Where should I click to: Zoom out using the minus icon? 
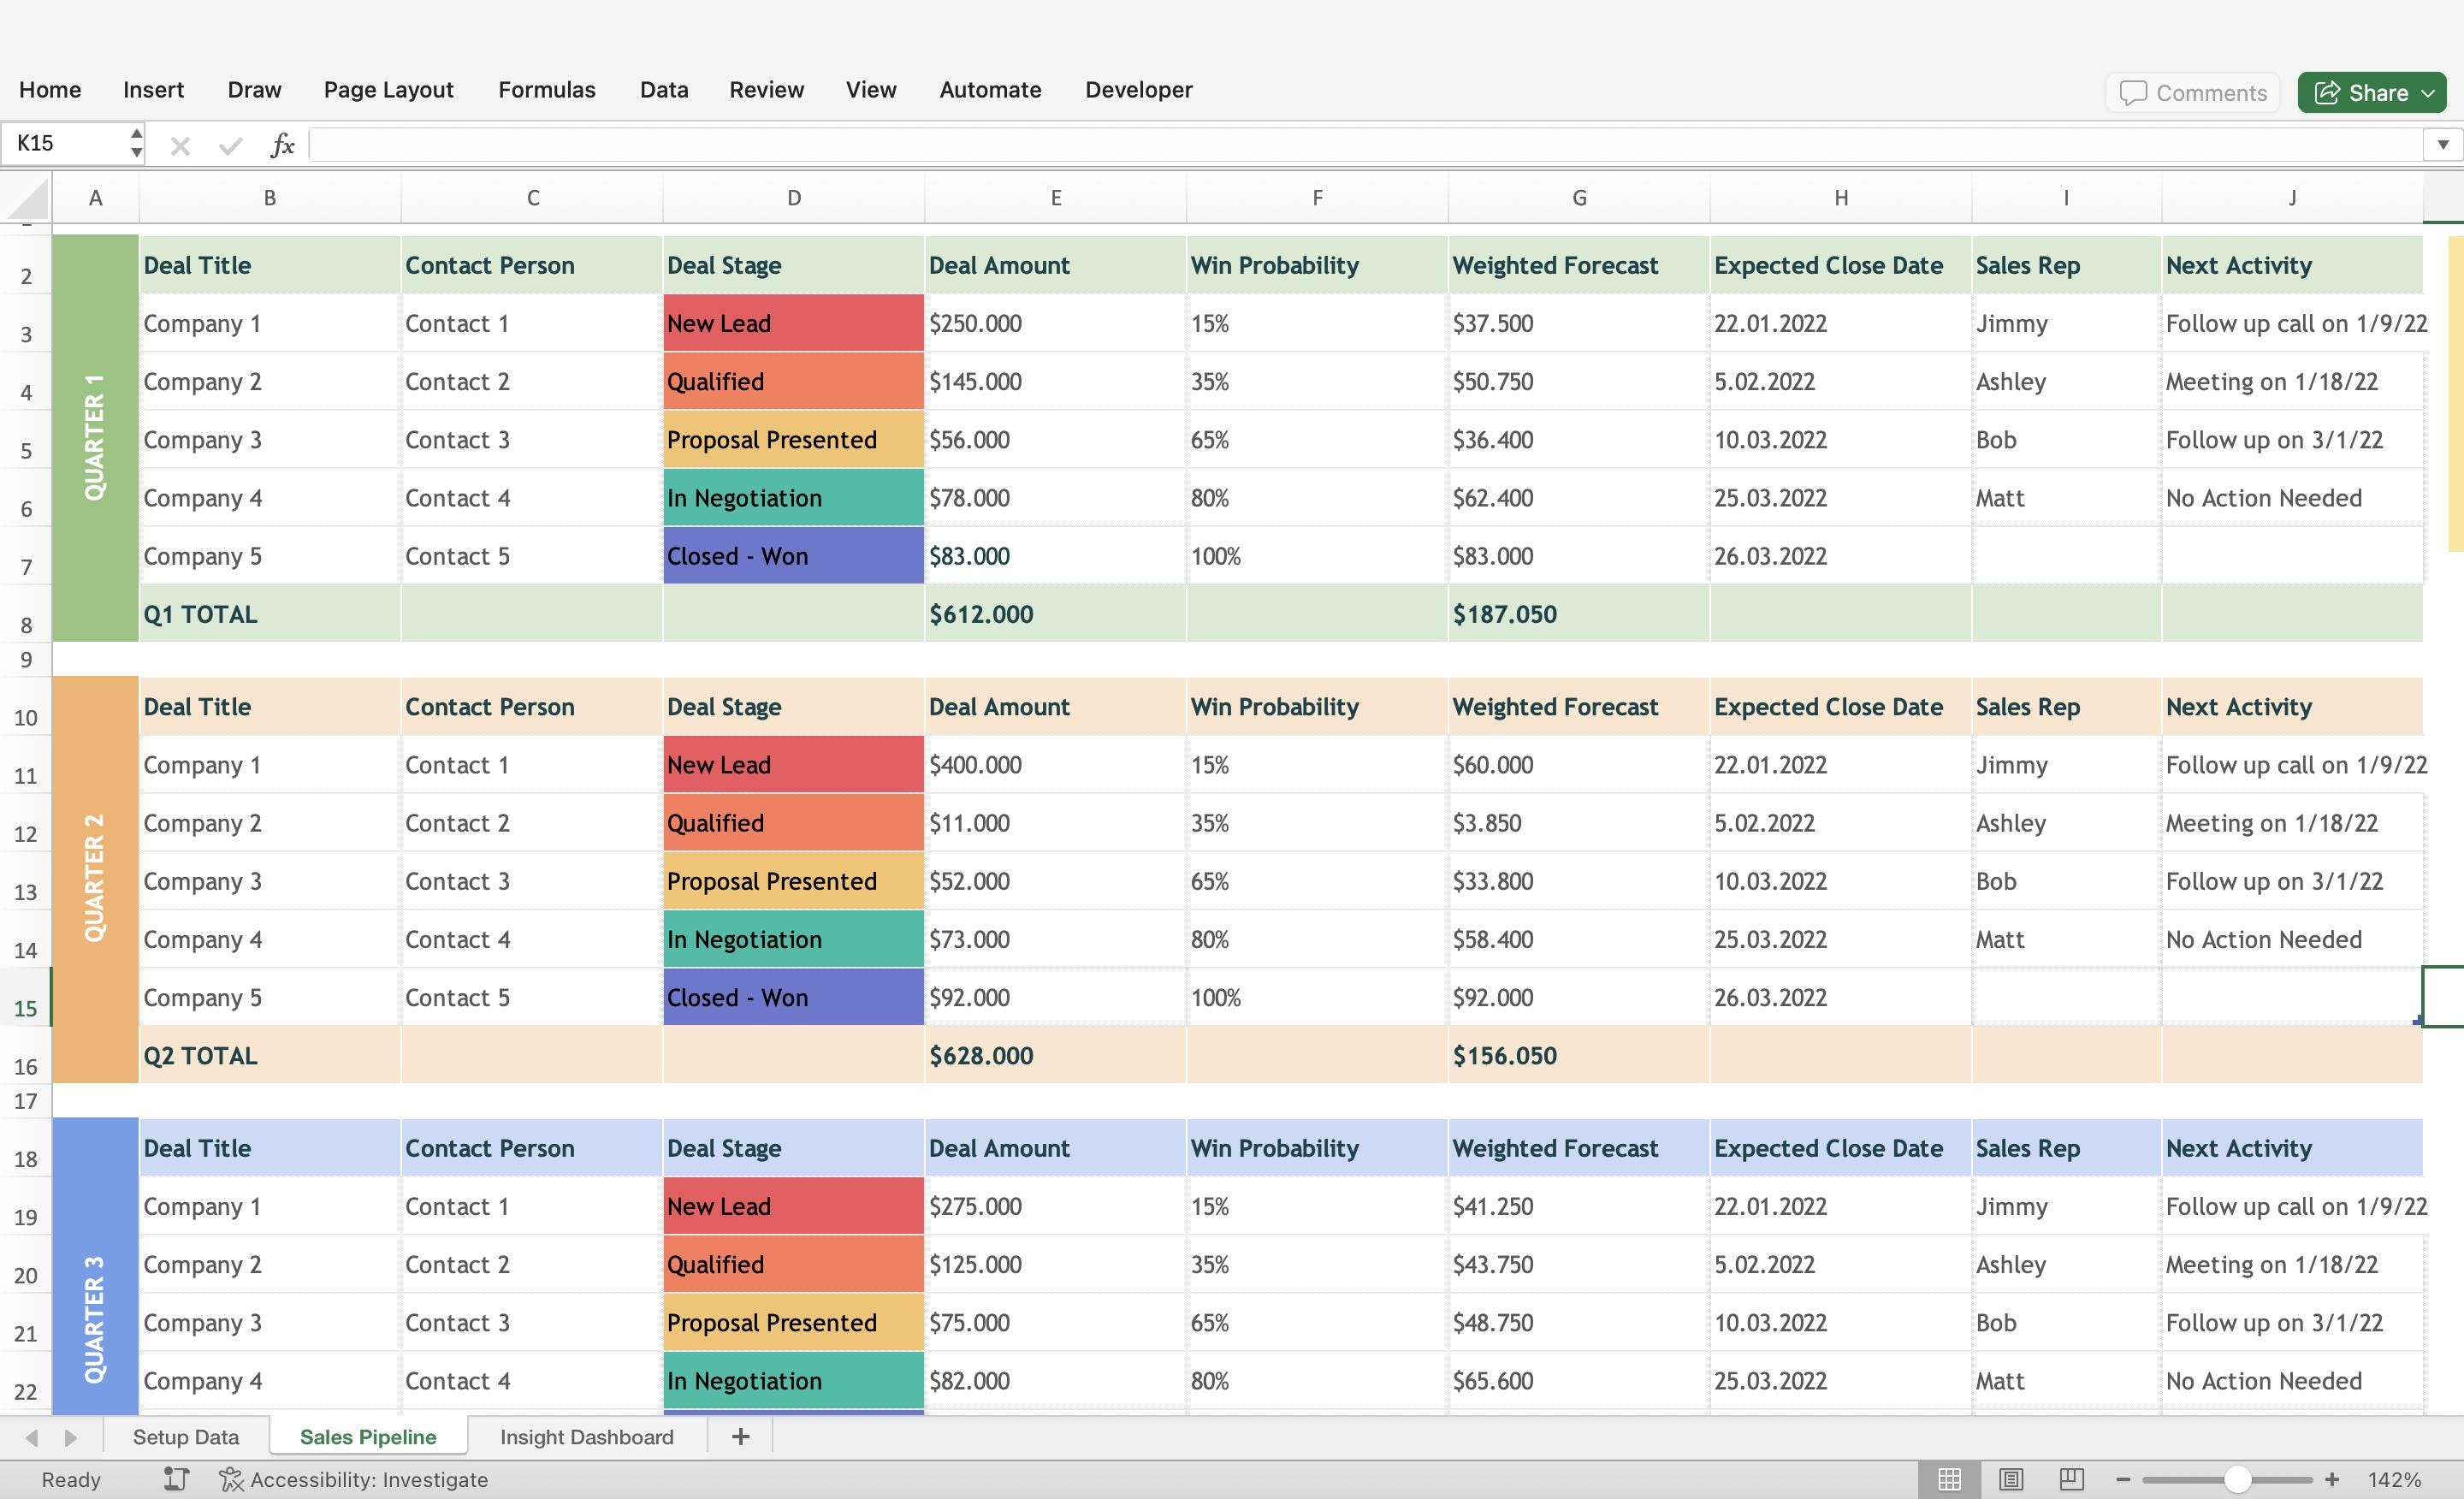point(2123,1479)
